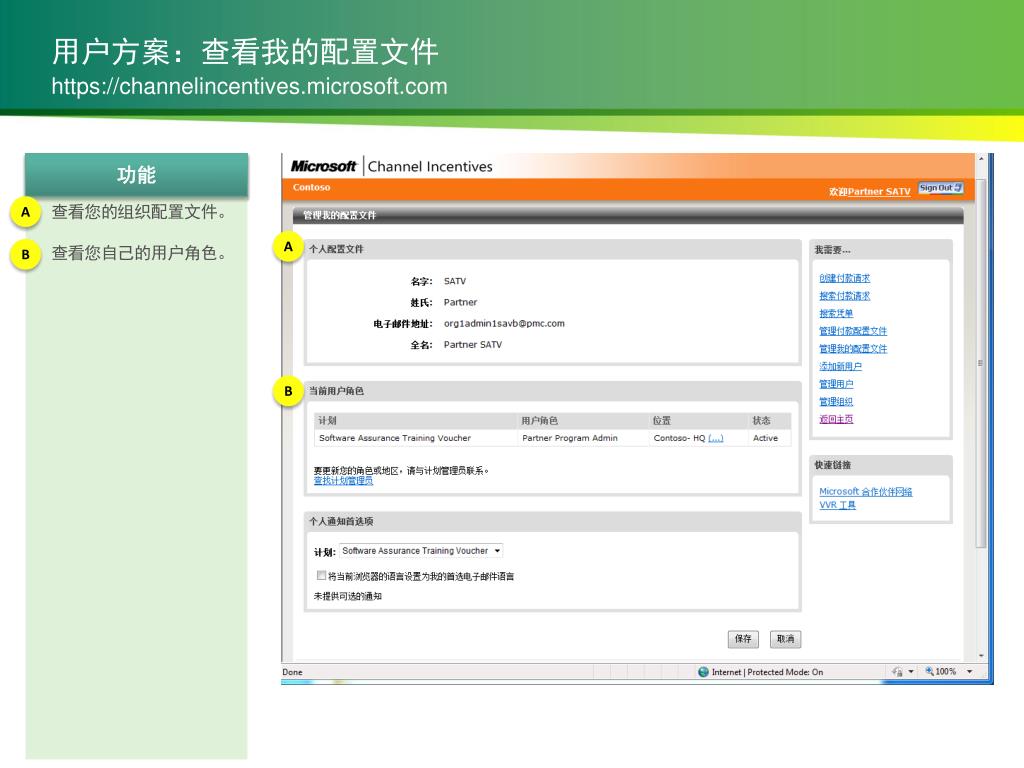Click the Microsoft logo in the header
This screenshot has width=1024, height=768.
(324, 167)
